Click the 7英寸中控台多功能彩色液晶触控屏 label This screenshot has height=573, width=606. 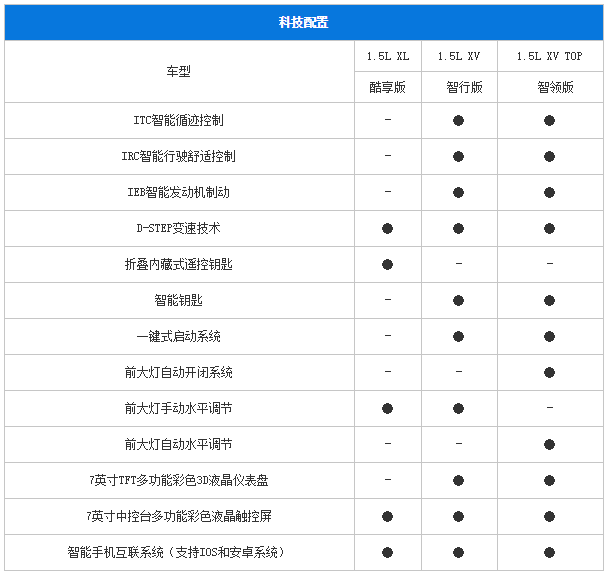pos(178,516)
